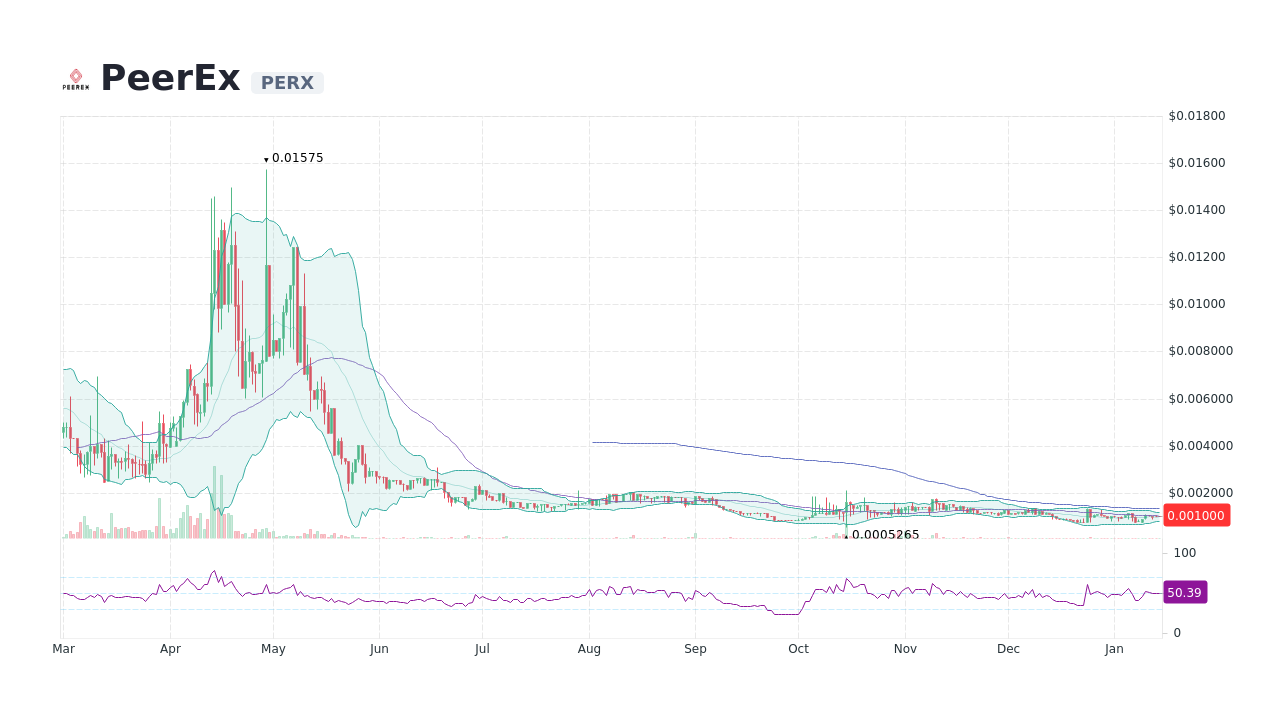The image size is (1280, 720).
Task: Click the 0.0005265 low price marker
Action: click(x=885, y=535)
